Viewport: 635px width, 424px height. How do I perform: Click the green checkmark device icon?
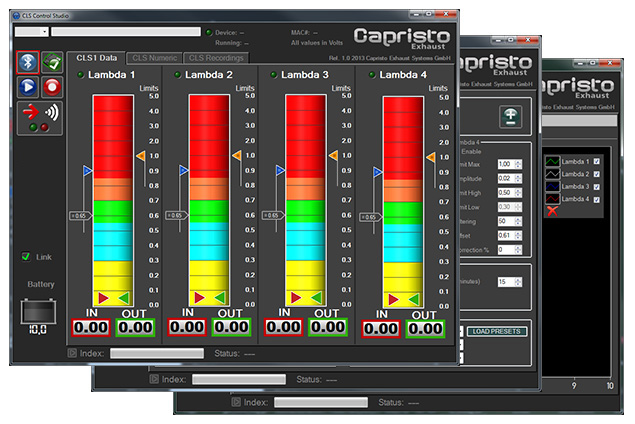(52, 61)
